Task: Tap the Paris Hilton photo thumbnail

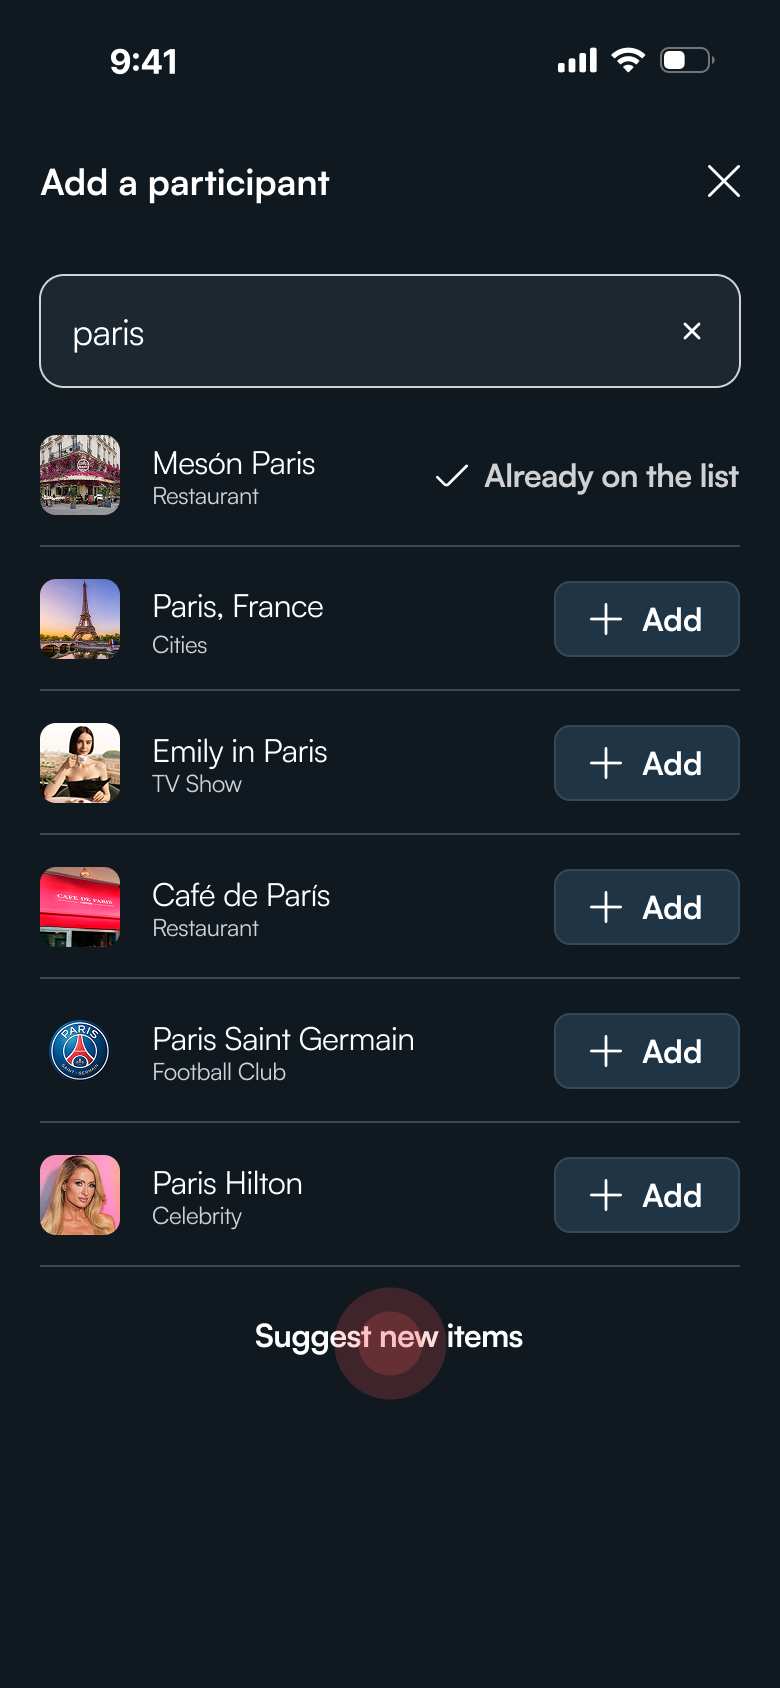Action: coord(80,1195)
